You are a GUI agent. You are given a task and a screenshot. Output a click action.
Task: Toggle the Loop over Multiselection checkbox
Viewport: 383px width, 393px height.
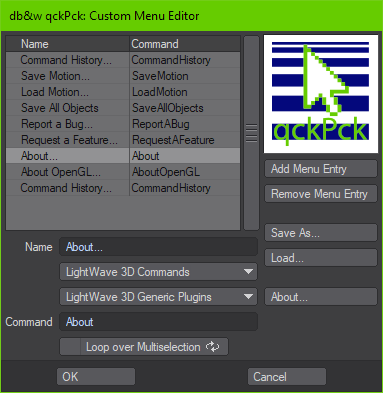pos(70,347)
